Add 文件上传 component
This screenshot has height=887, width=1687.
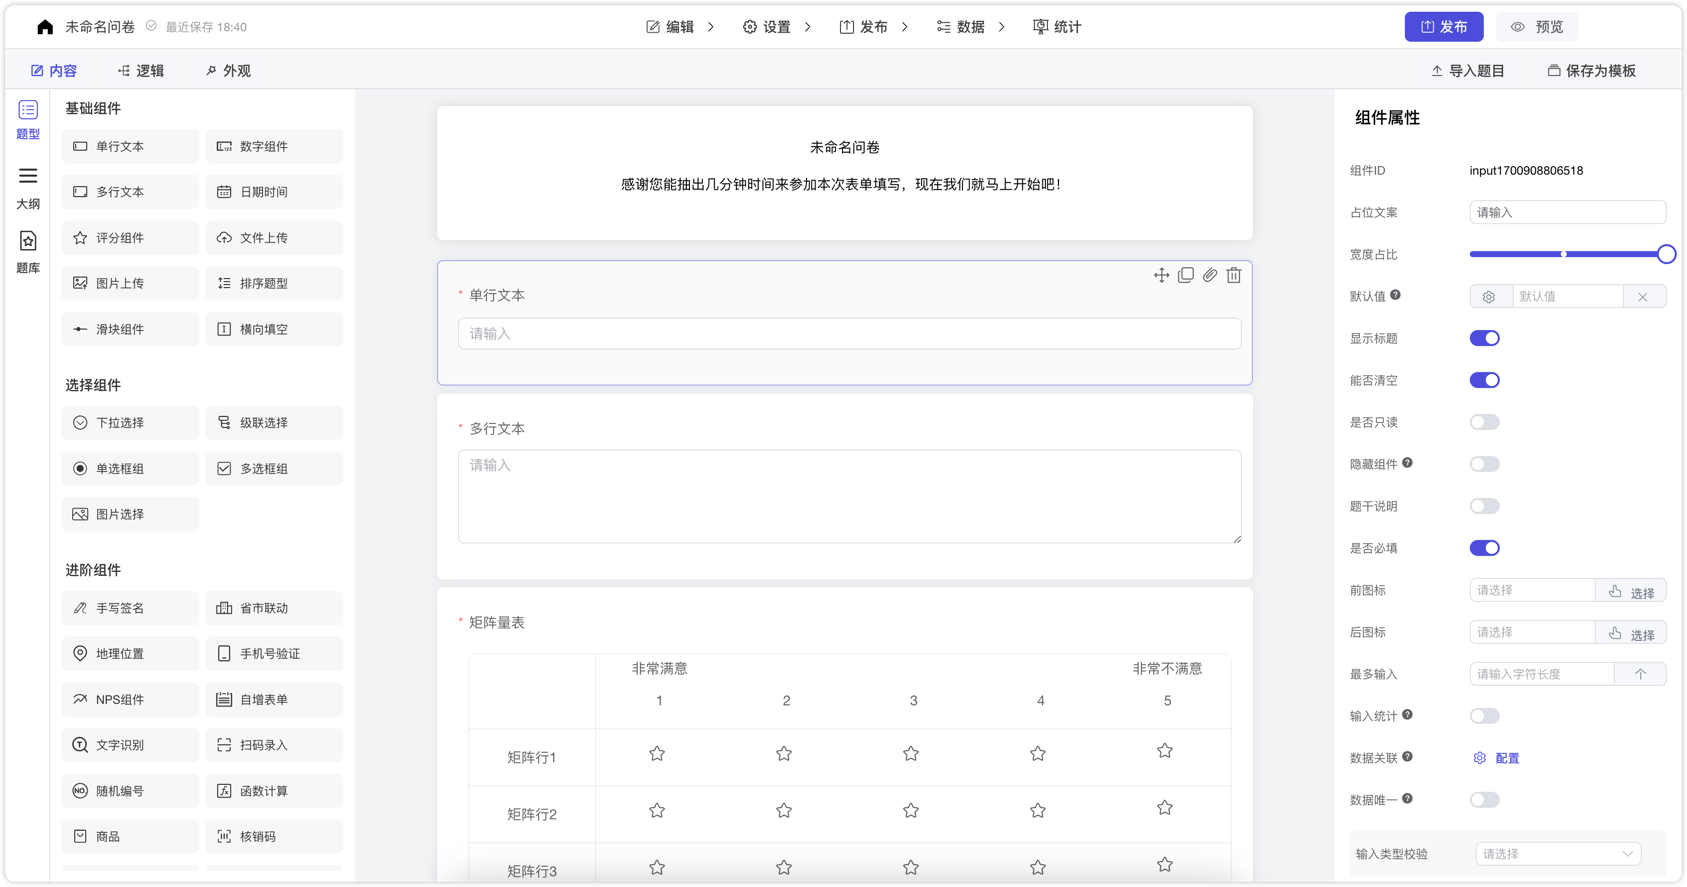point(274,238)
